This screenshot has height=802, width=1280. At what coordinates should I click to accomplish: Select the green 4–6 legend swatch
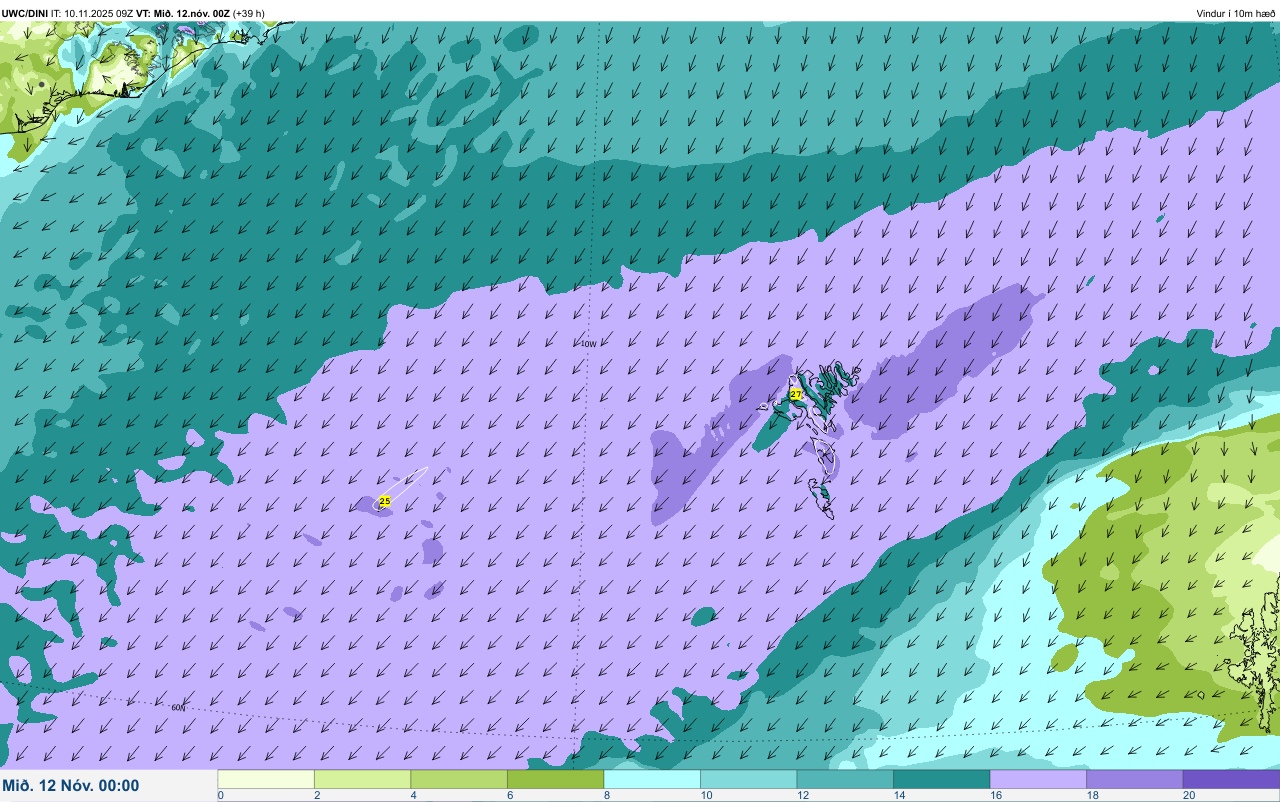[x=459, y=779]
